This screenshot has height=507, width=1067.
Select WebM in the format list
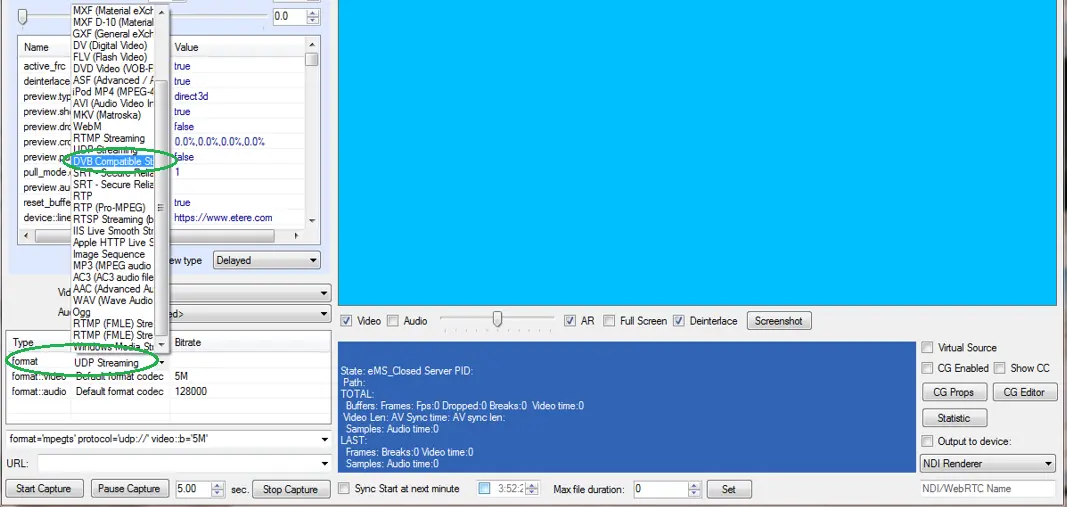pyautogui.click(x=88, y=127)
